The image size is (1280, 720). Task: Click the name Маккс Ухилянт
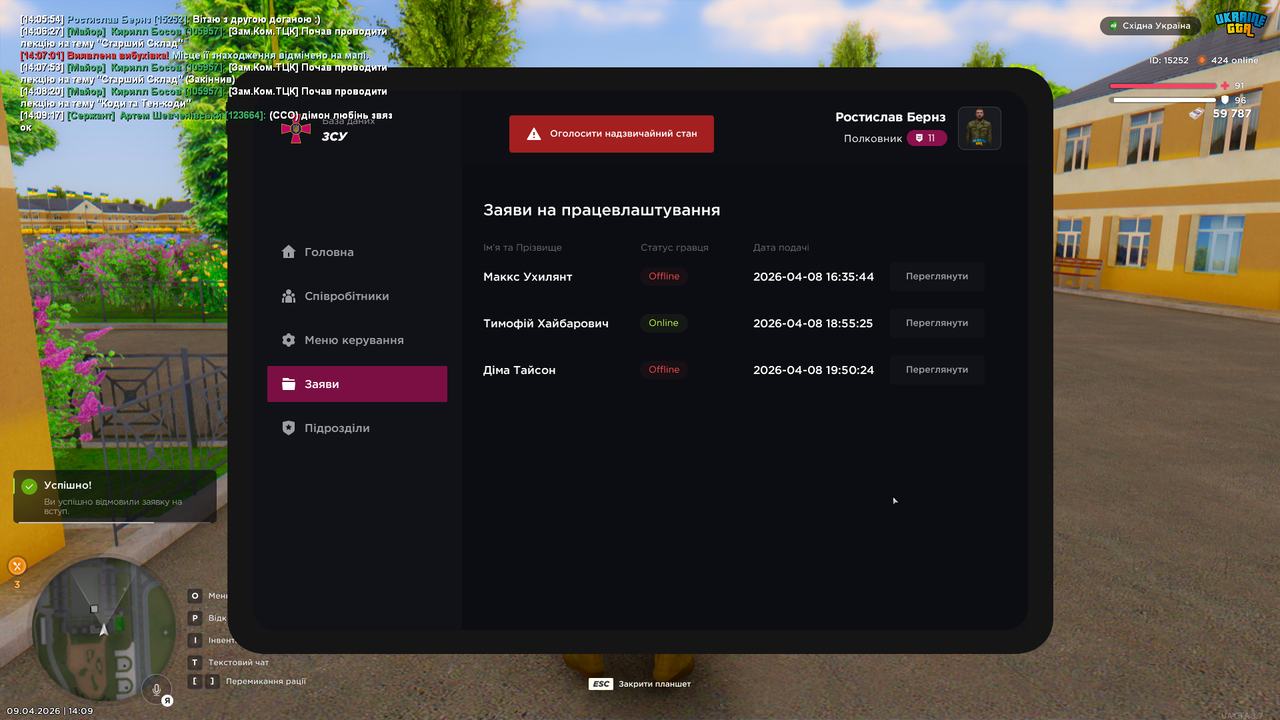click(x=528, y=277)
